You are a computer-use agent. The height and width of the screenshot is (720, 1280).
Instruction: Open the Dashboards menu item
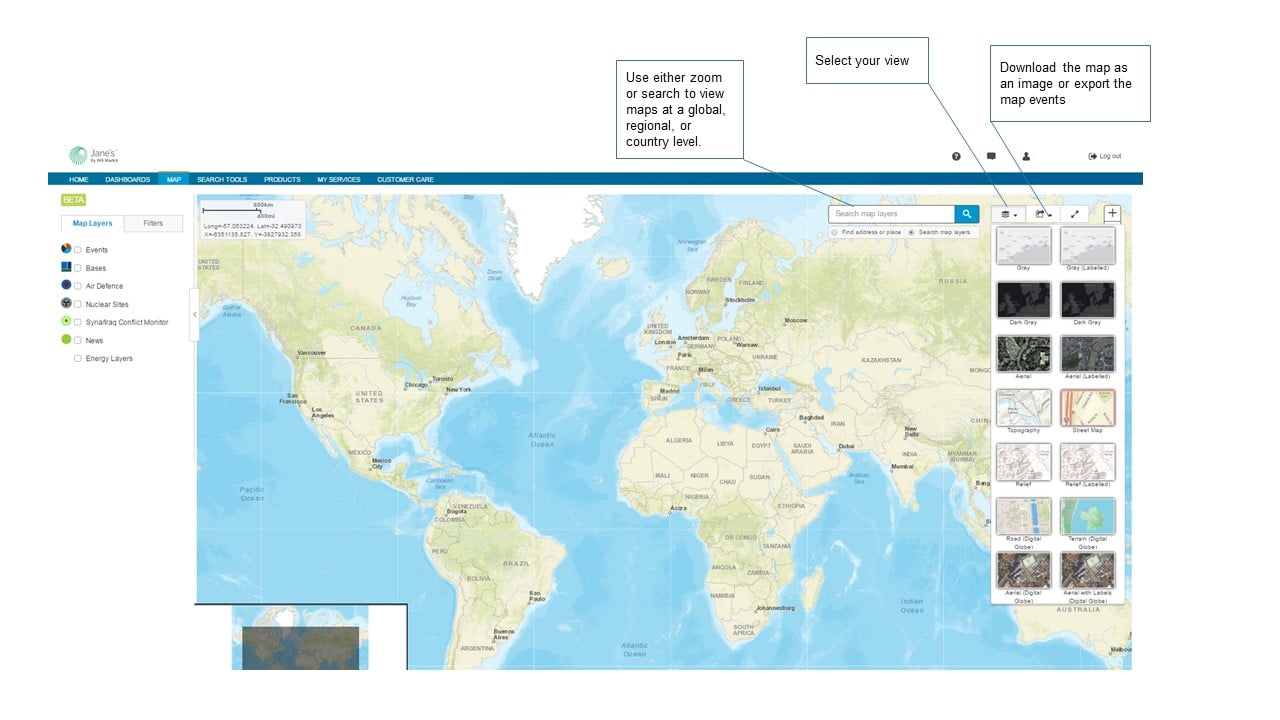click(127, 179)
